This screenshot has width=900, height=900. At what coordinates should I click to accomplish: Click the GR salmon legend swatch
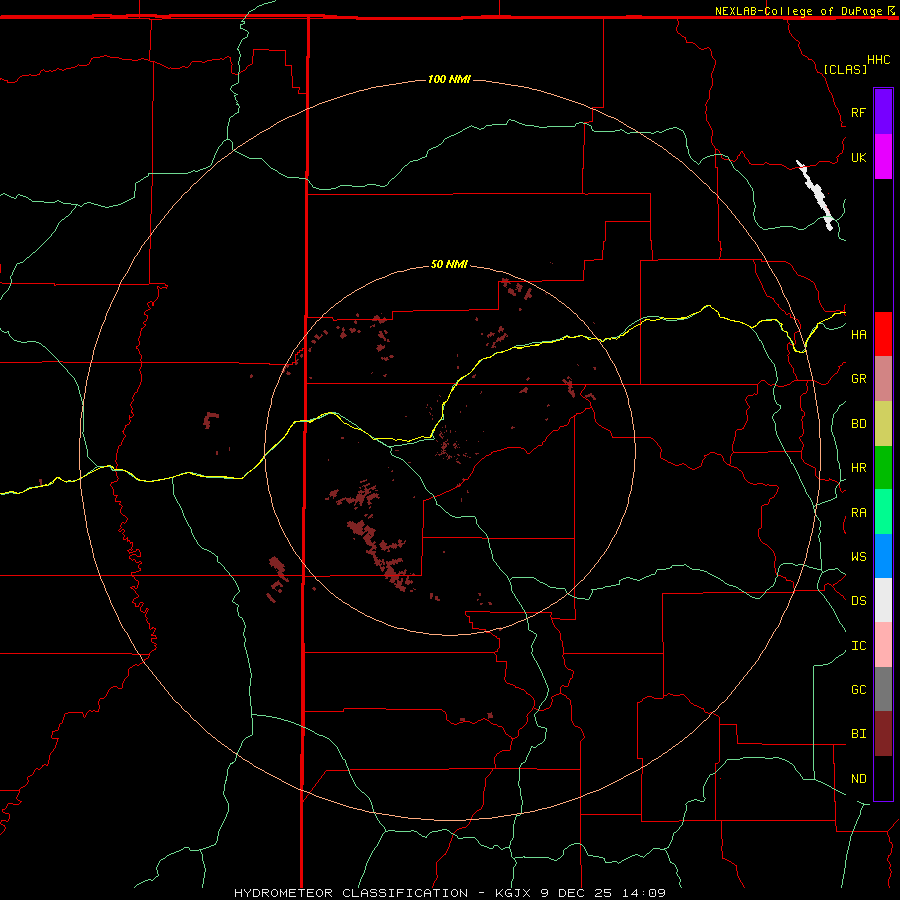click(883, 379)
